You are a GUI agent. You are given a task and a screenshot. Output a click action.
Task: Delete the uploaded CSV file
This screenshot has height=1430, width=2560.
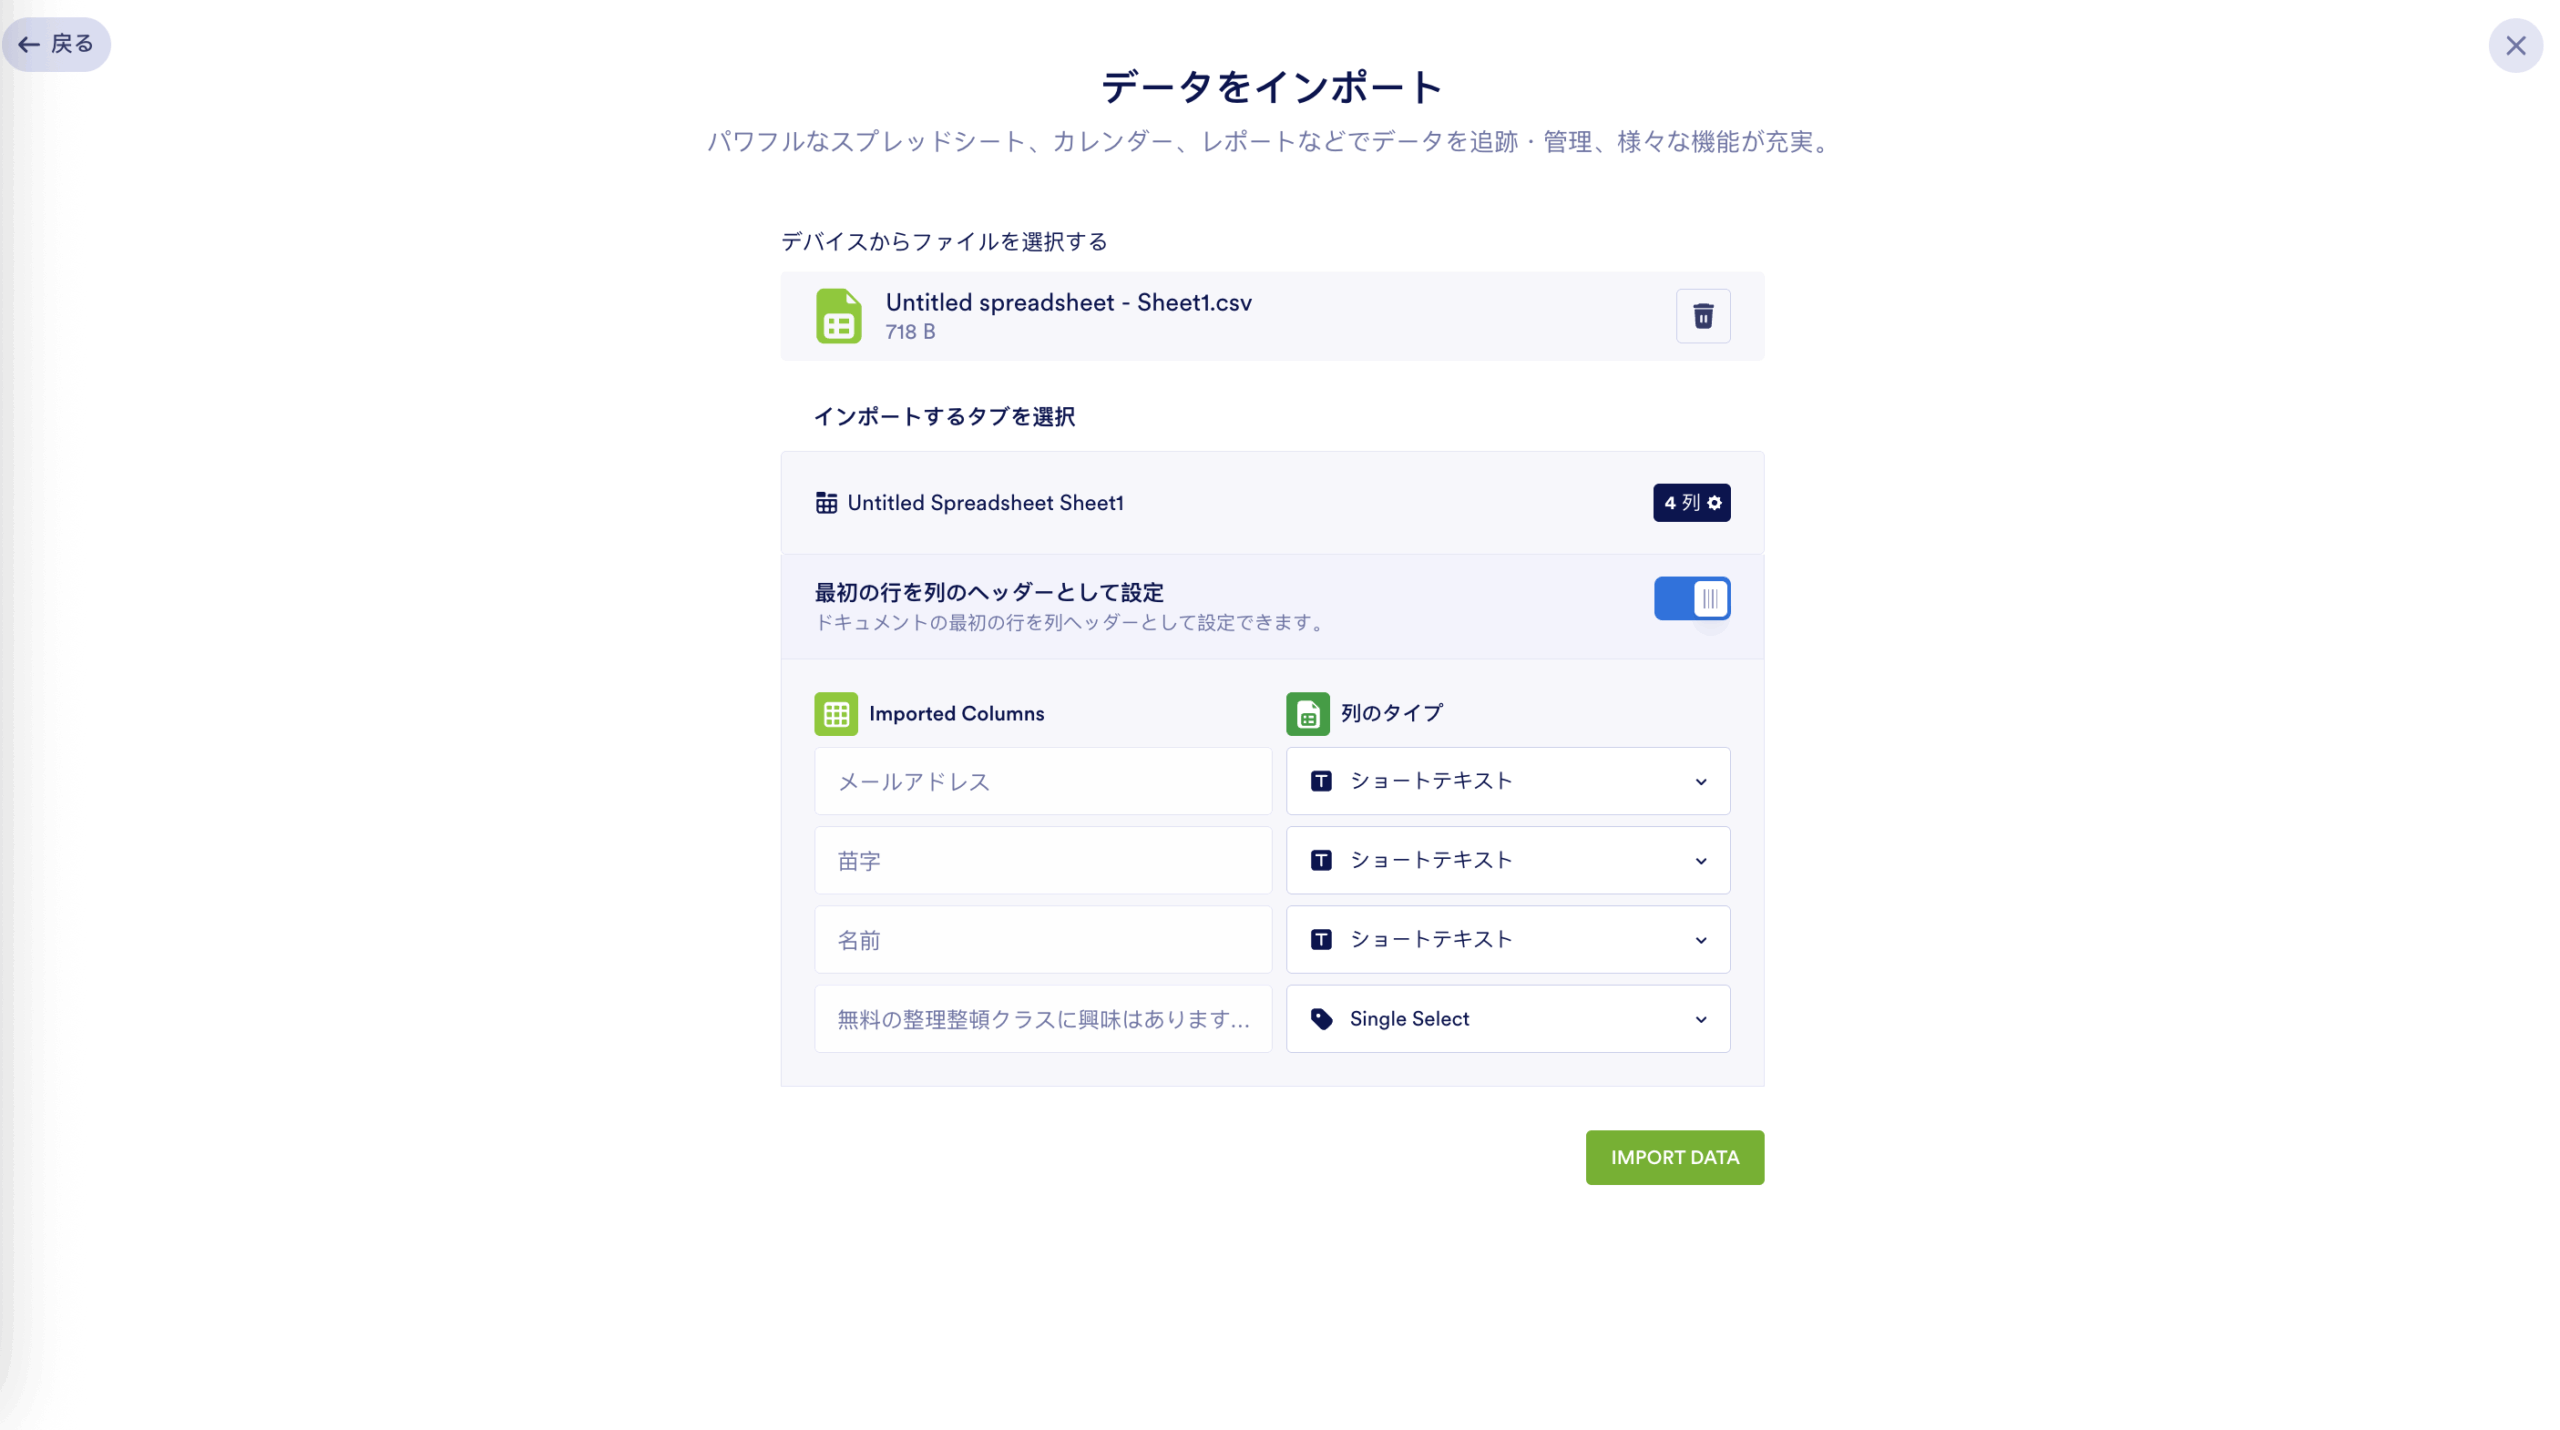click(x=1703, y=316)
